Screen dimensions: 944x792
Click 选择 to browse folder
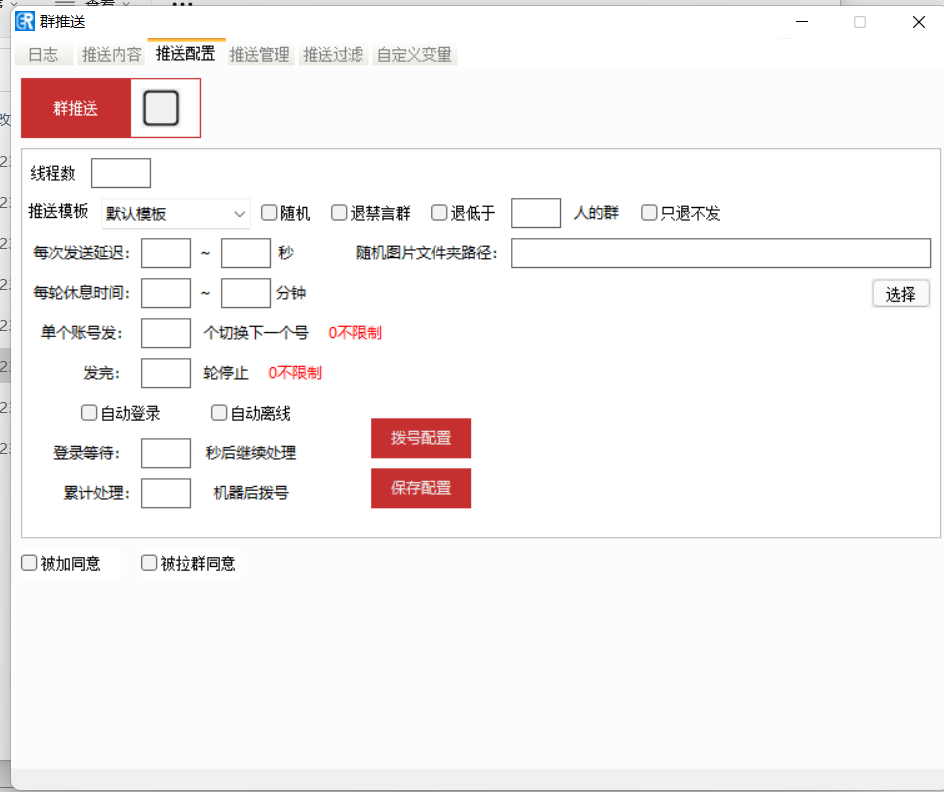pyautogui.click(x=900, y=294)
